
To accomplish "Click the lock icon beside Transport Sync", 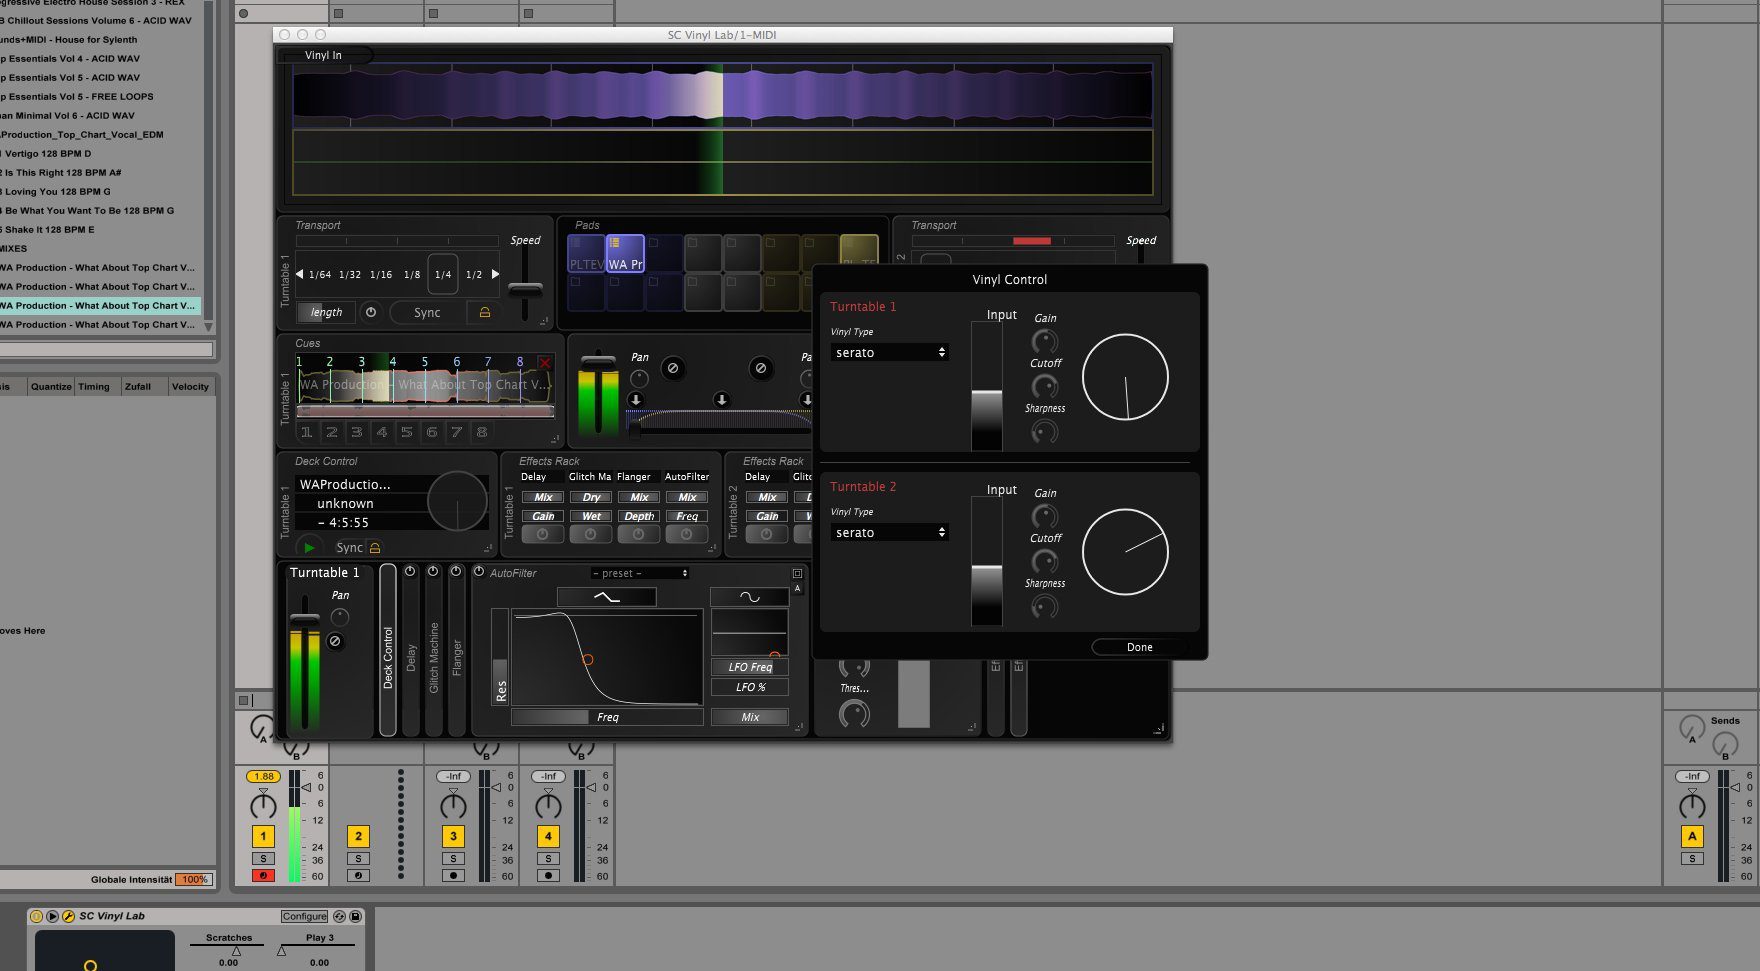I will (485, 312).
